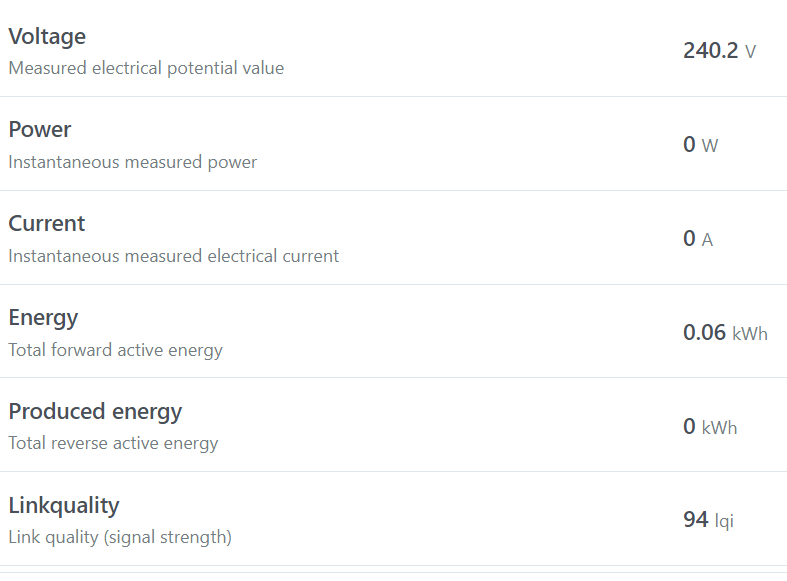Click the 'V' unit label beside 240.2
The height and width of the screenshot is (581, 787).
[750, 52]
